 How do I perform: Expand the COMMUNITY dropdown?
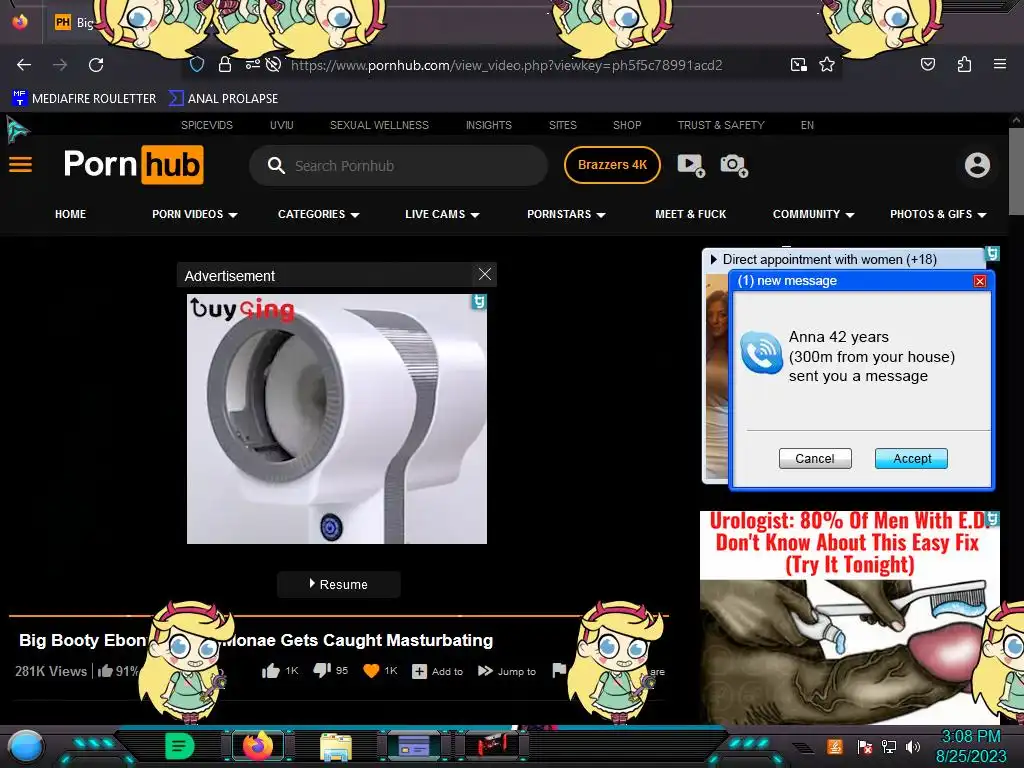click(814, 214)
